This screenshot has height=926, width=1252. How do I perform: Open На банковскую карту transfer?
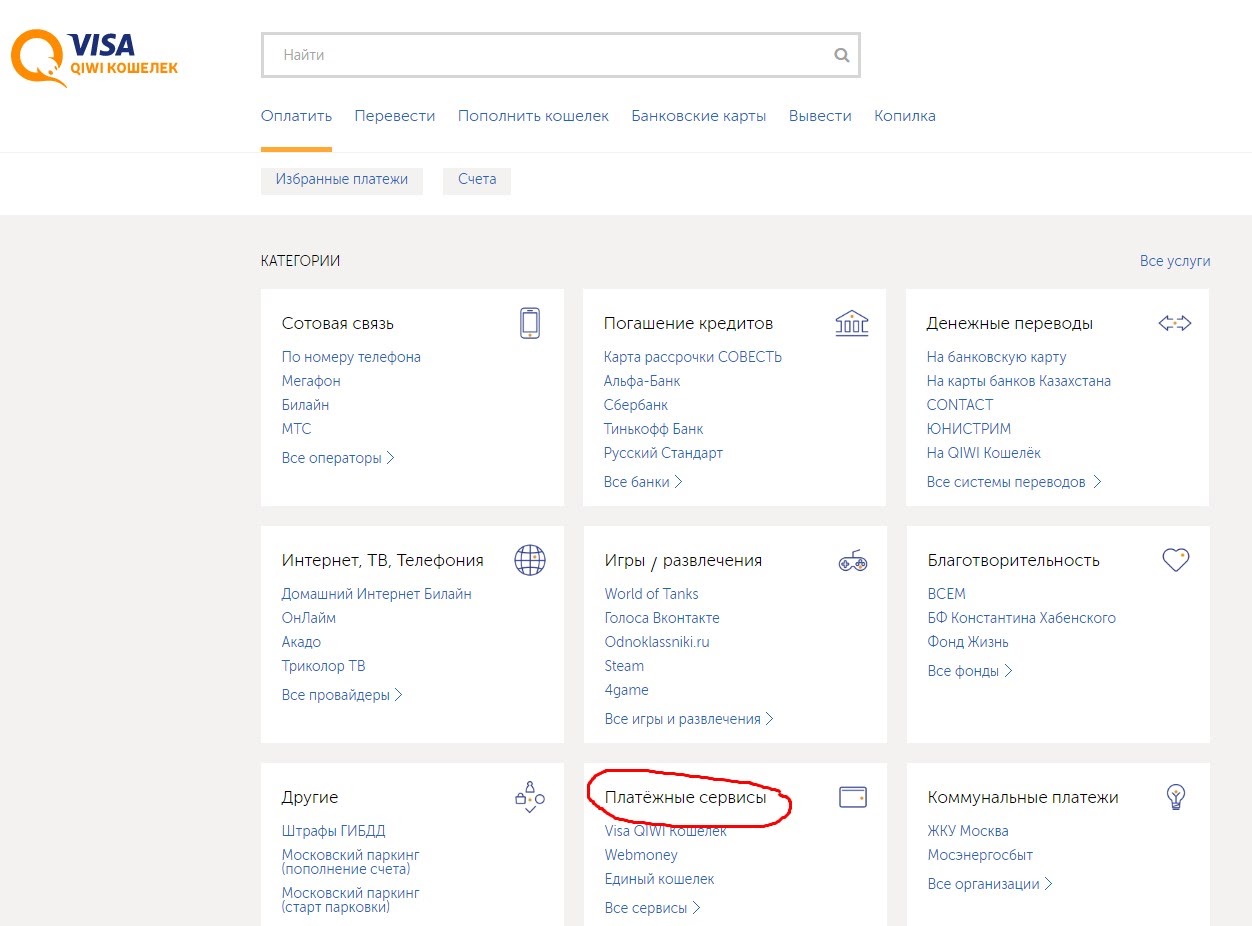point(997,357)
